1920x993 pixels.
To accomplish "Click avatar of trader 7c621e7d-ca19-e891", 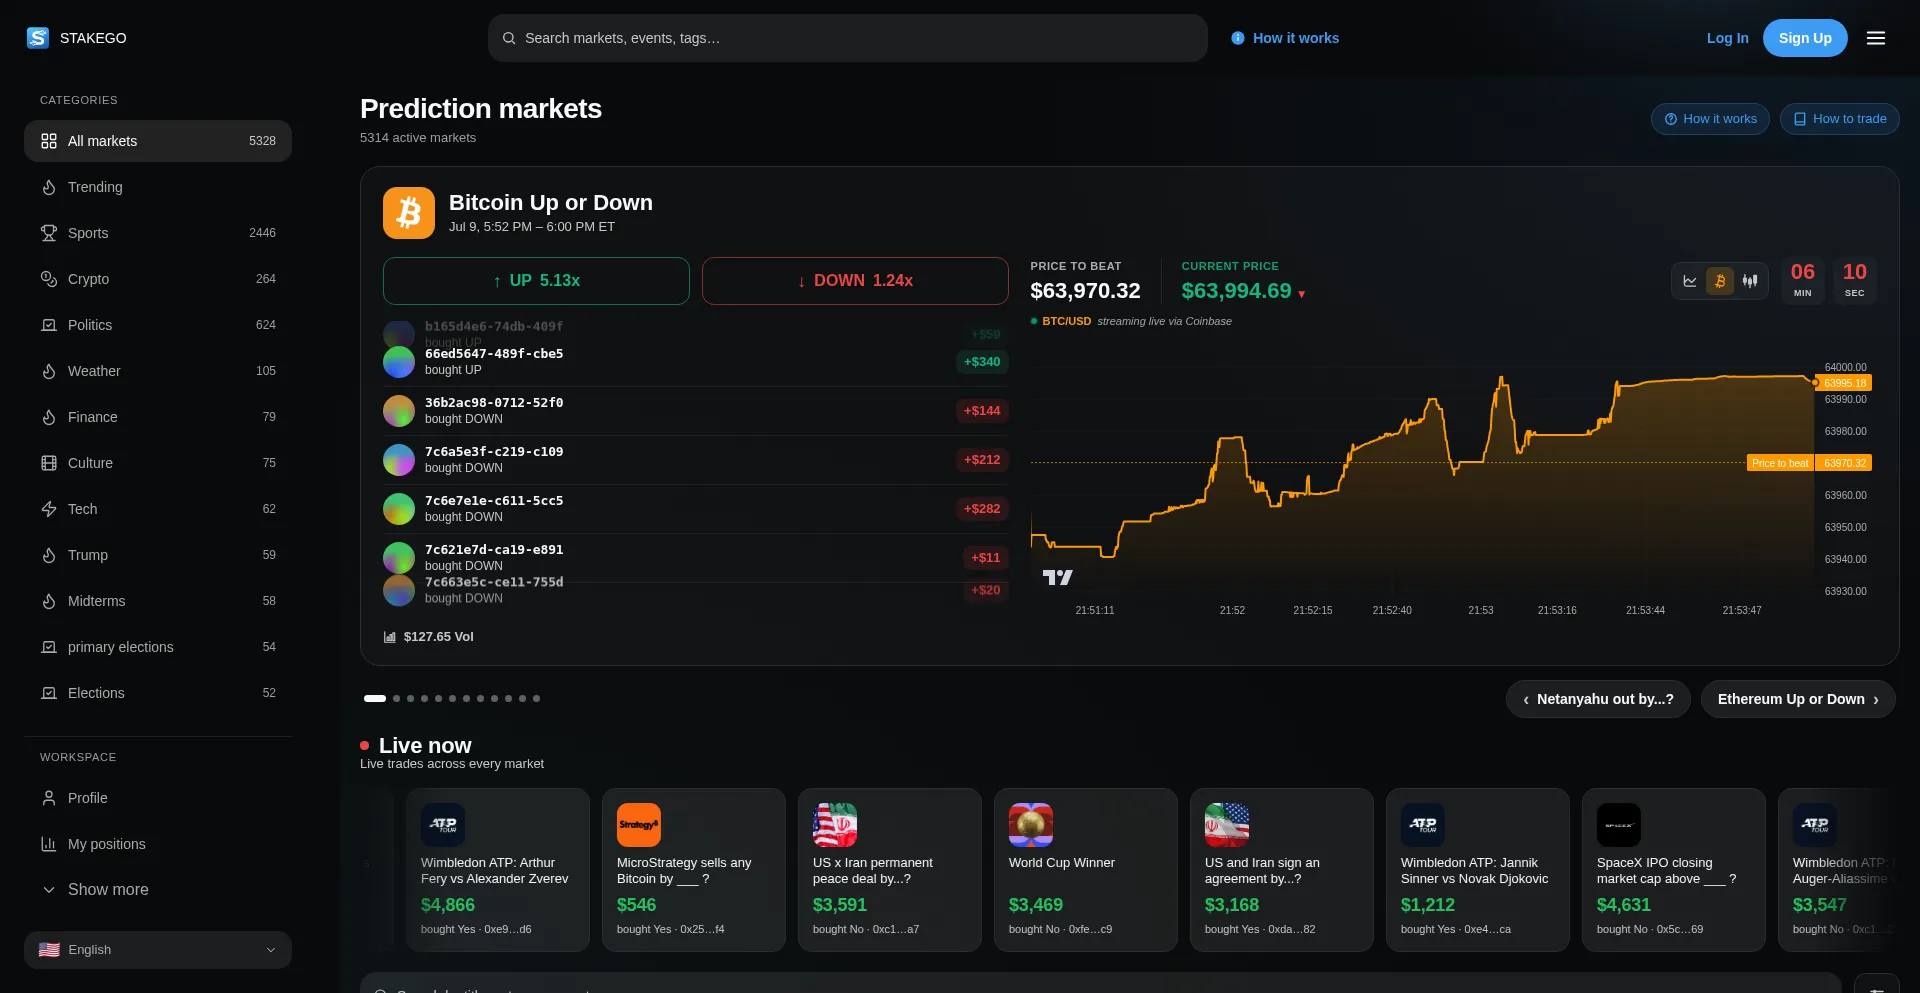I will click(399, 558).
